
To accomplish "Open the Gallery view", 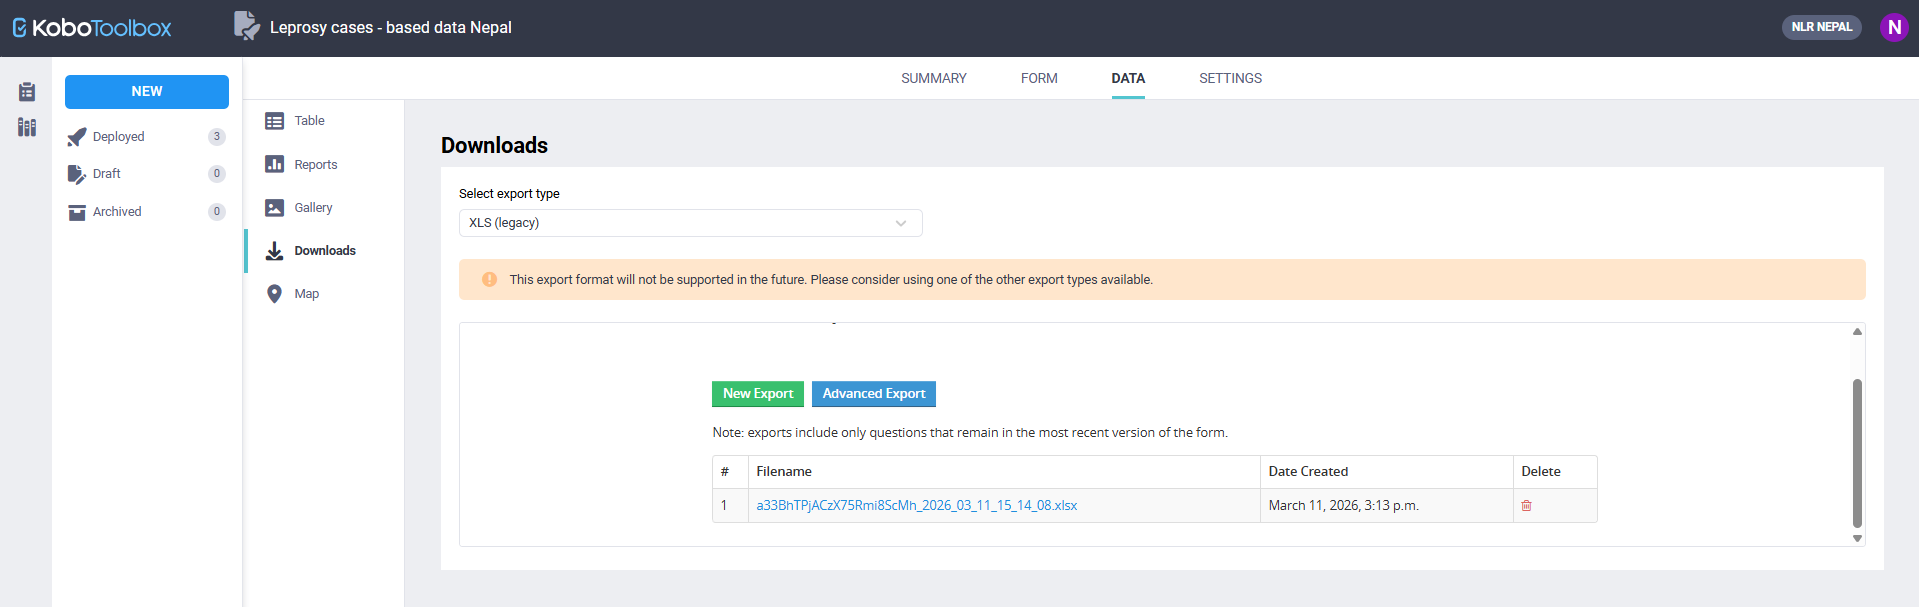I will pos(312,208).
